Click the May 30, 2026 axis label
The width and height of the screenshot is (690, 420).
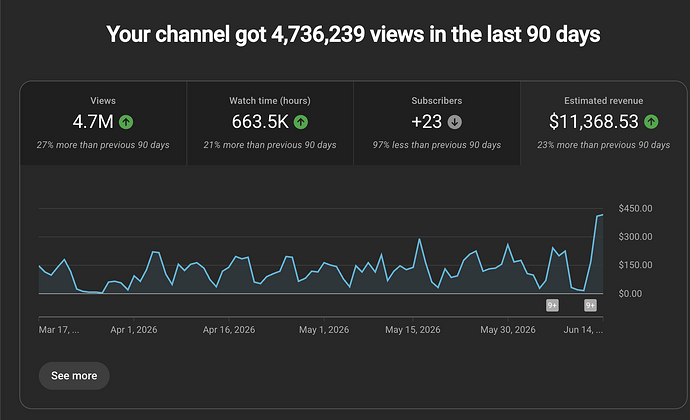point(508,330)
